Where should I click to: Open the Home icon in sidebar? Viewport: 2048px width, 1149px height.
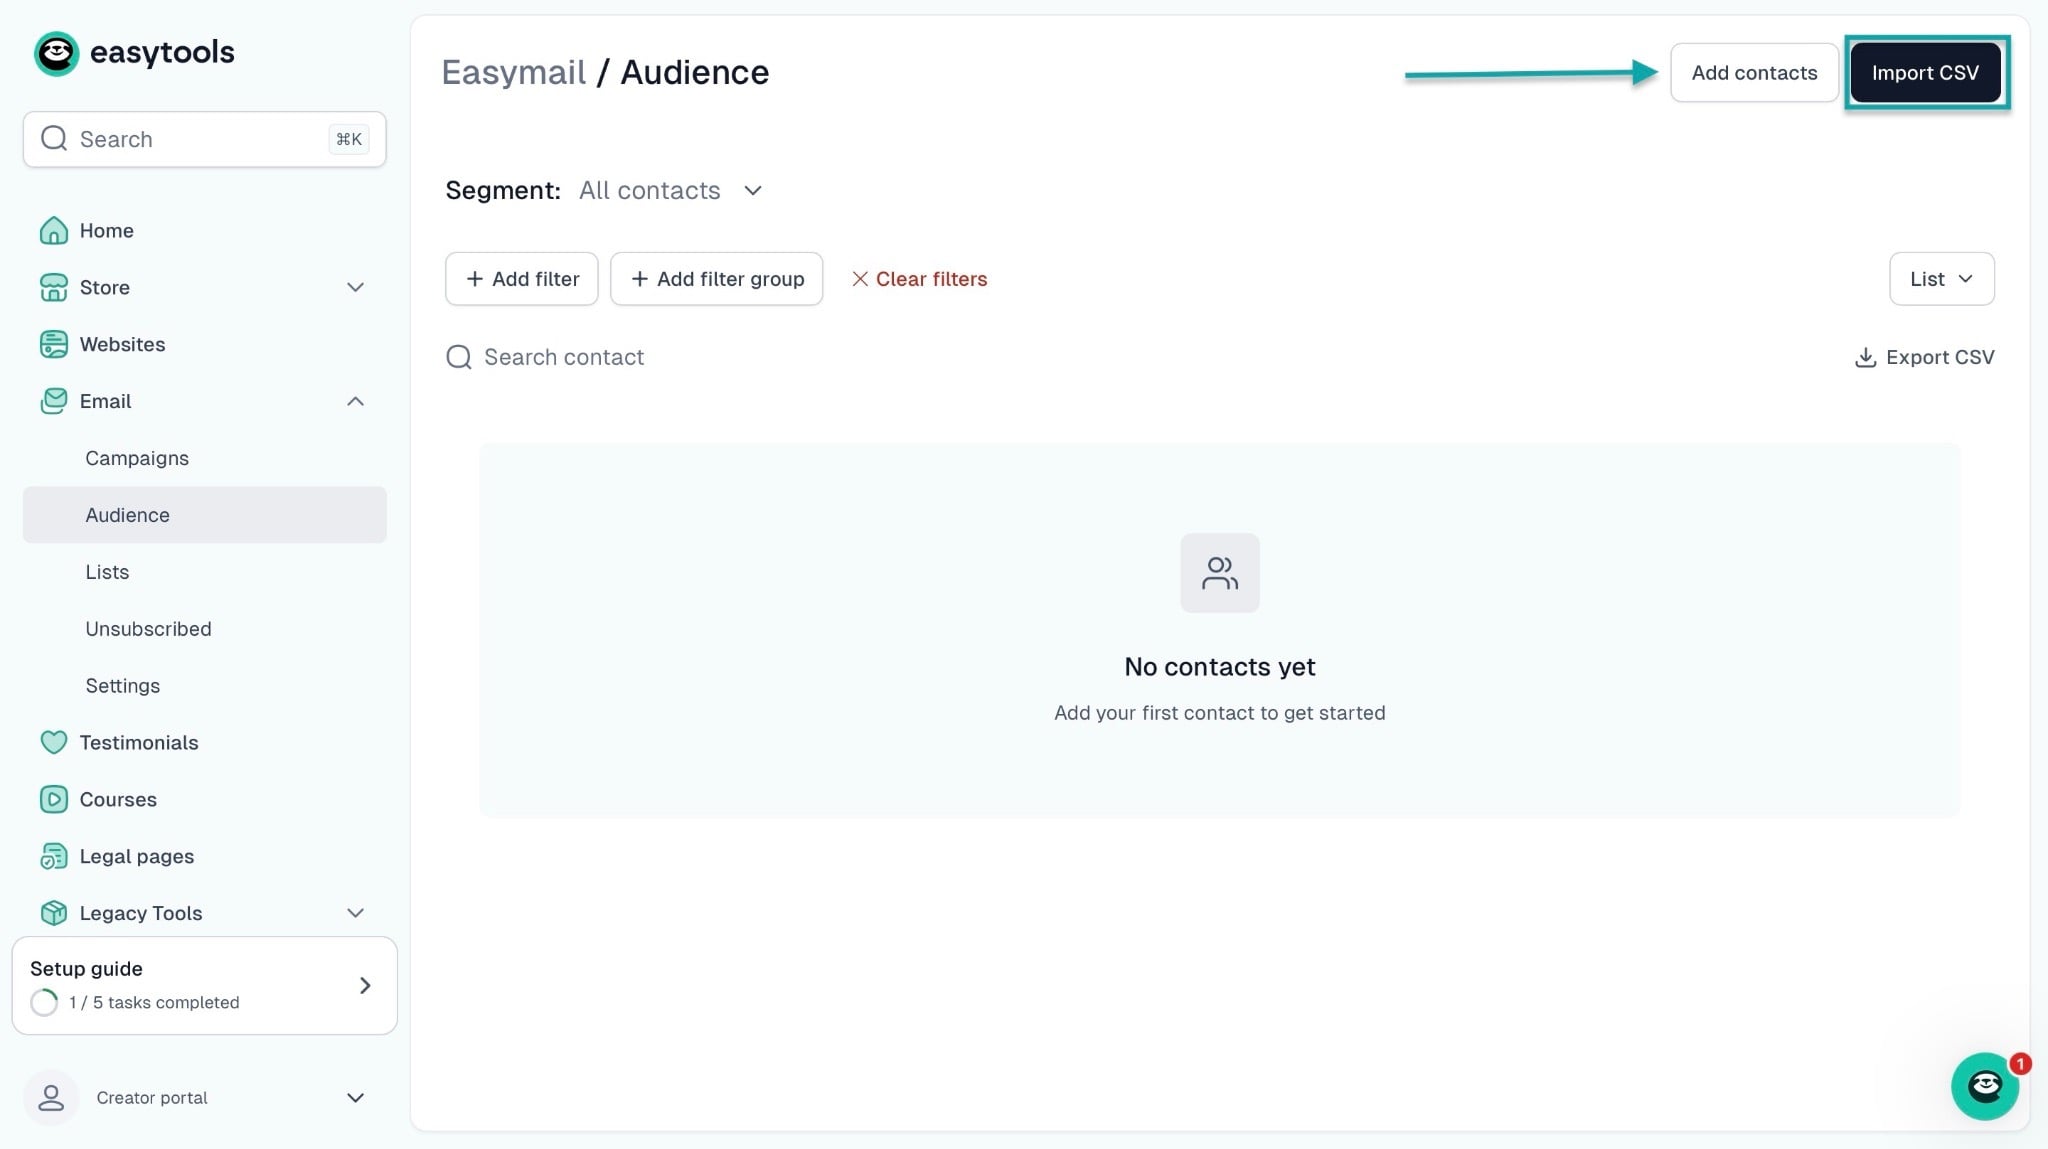click(x=54, y=231)
